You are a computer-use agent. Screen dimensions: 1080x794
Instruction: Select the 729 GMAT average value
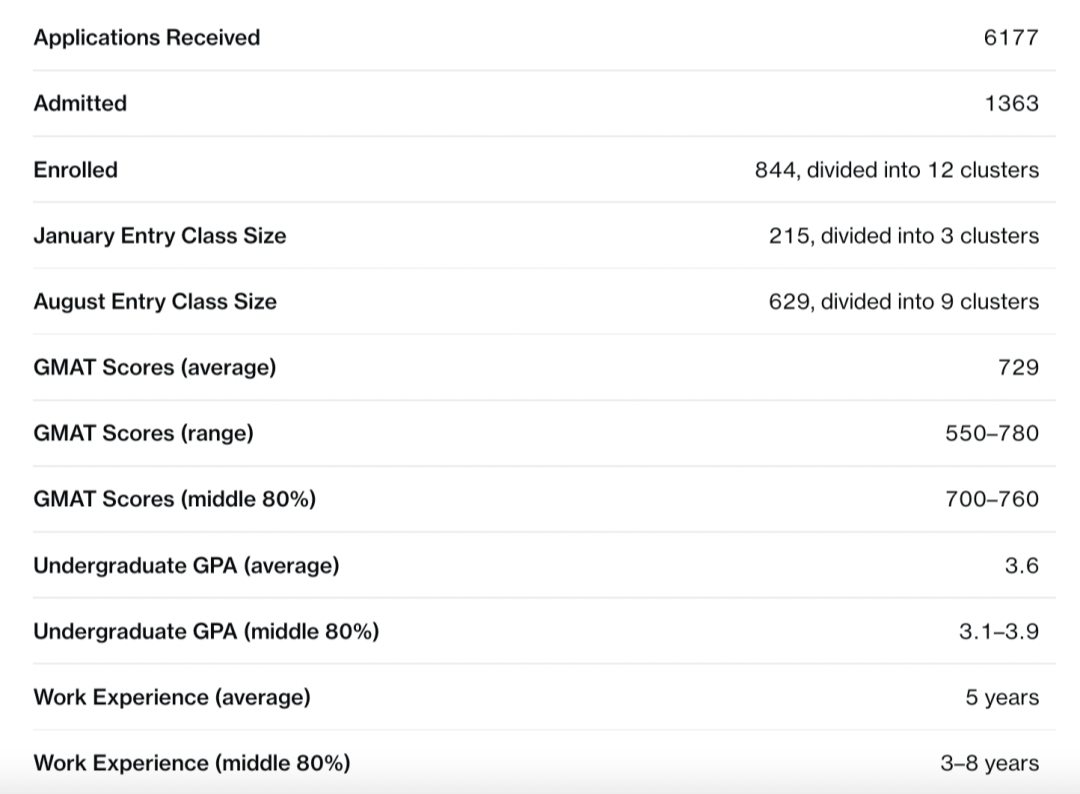[x=1018, y=367]
